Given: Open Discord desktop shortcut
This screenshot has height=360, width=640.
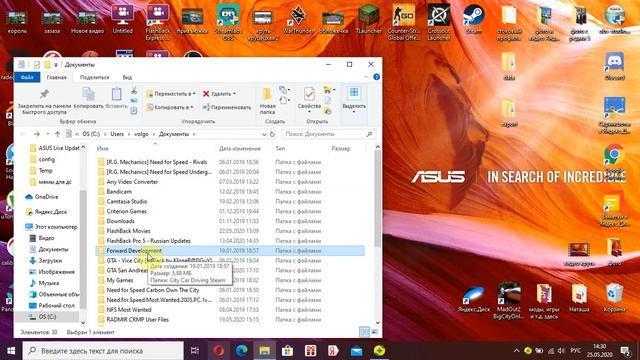Looking at the screenshot, I should [x=615, y=66].
